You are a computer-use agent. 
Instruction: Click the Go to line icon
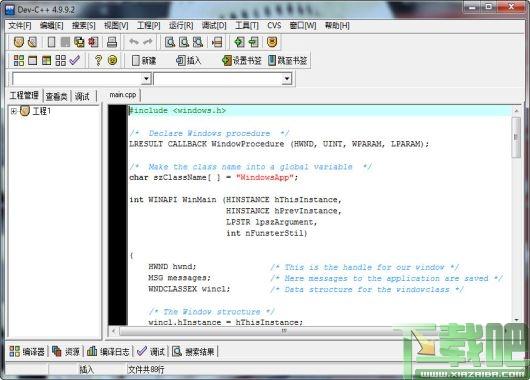click(217, 42)
